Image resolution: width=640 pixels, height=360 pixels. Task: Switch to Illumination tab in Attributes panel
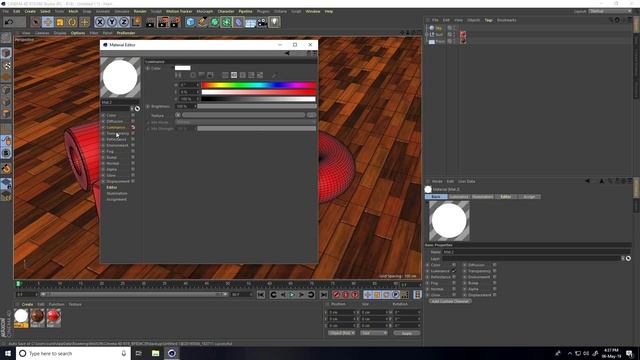coord(482,197)
